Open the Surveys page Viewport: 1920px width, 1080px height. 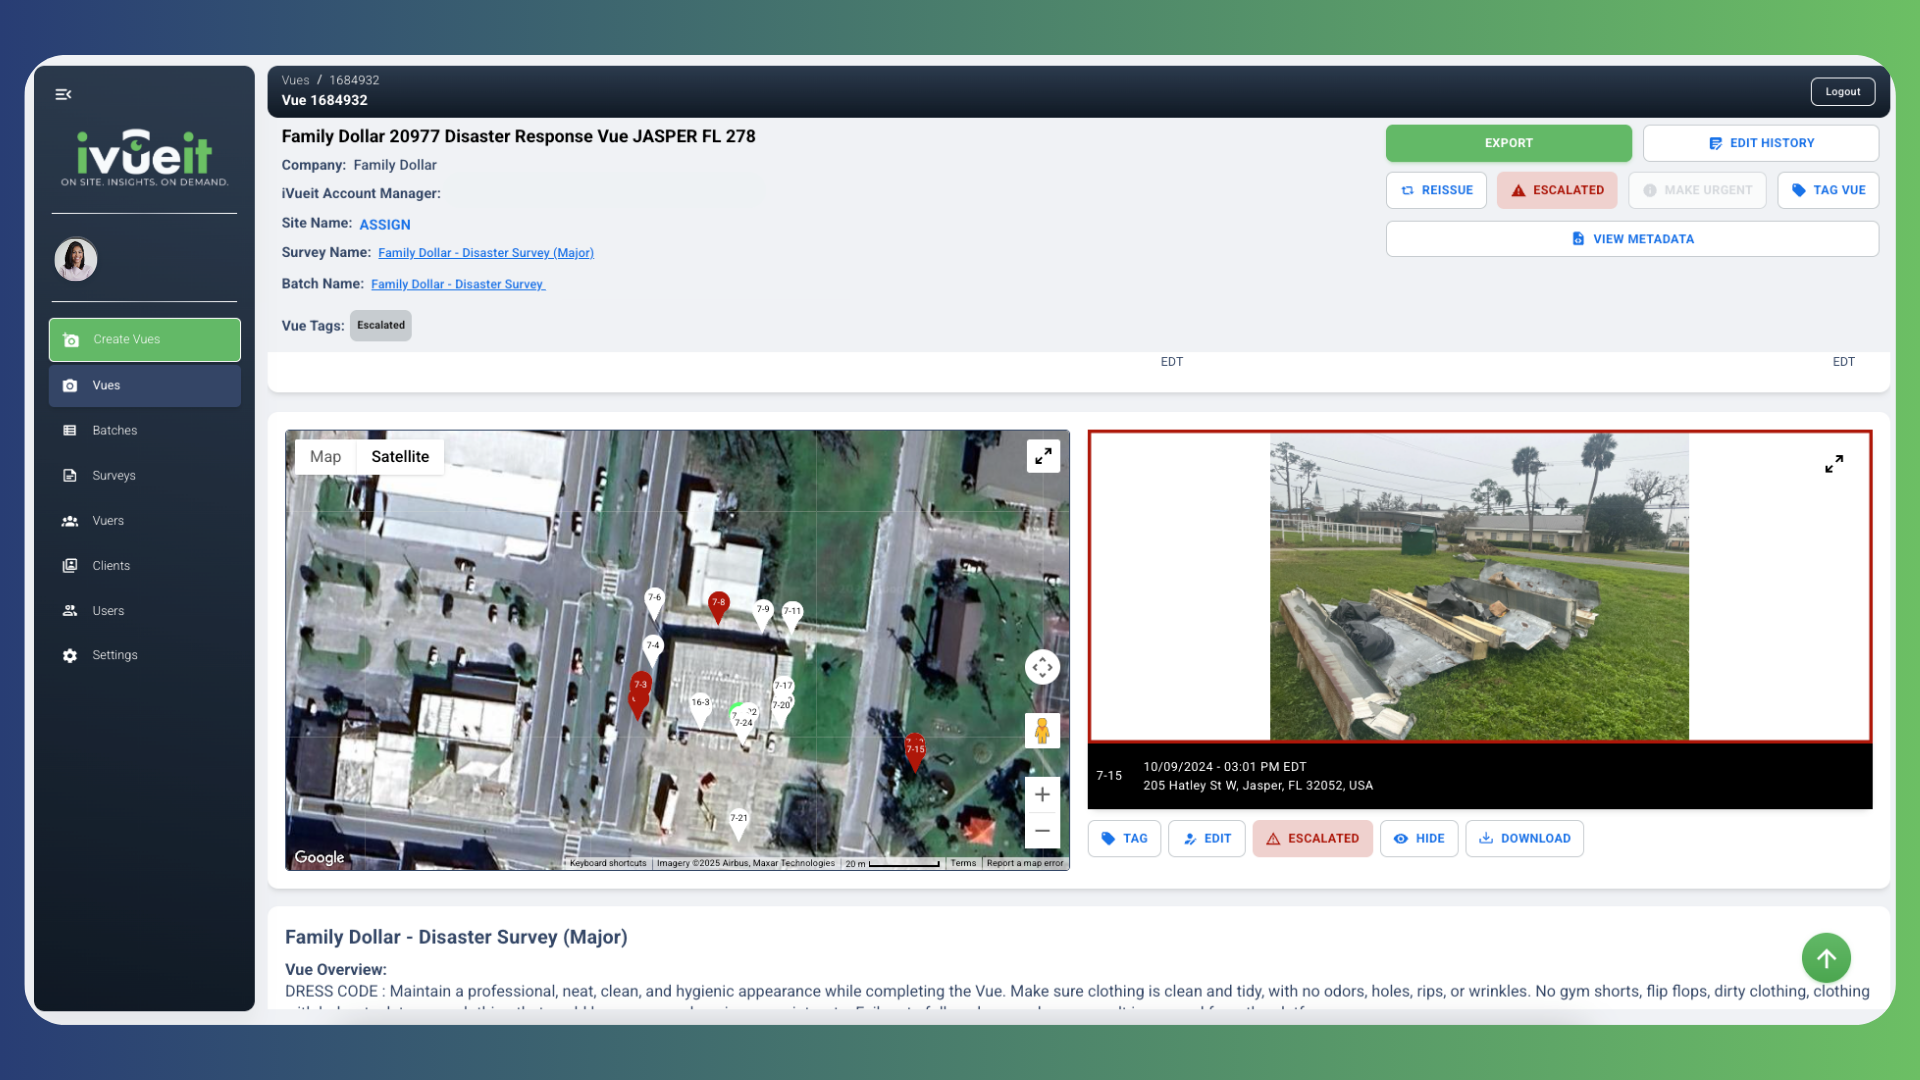tap(145, 475)
